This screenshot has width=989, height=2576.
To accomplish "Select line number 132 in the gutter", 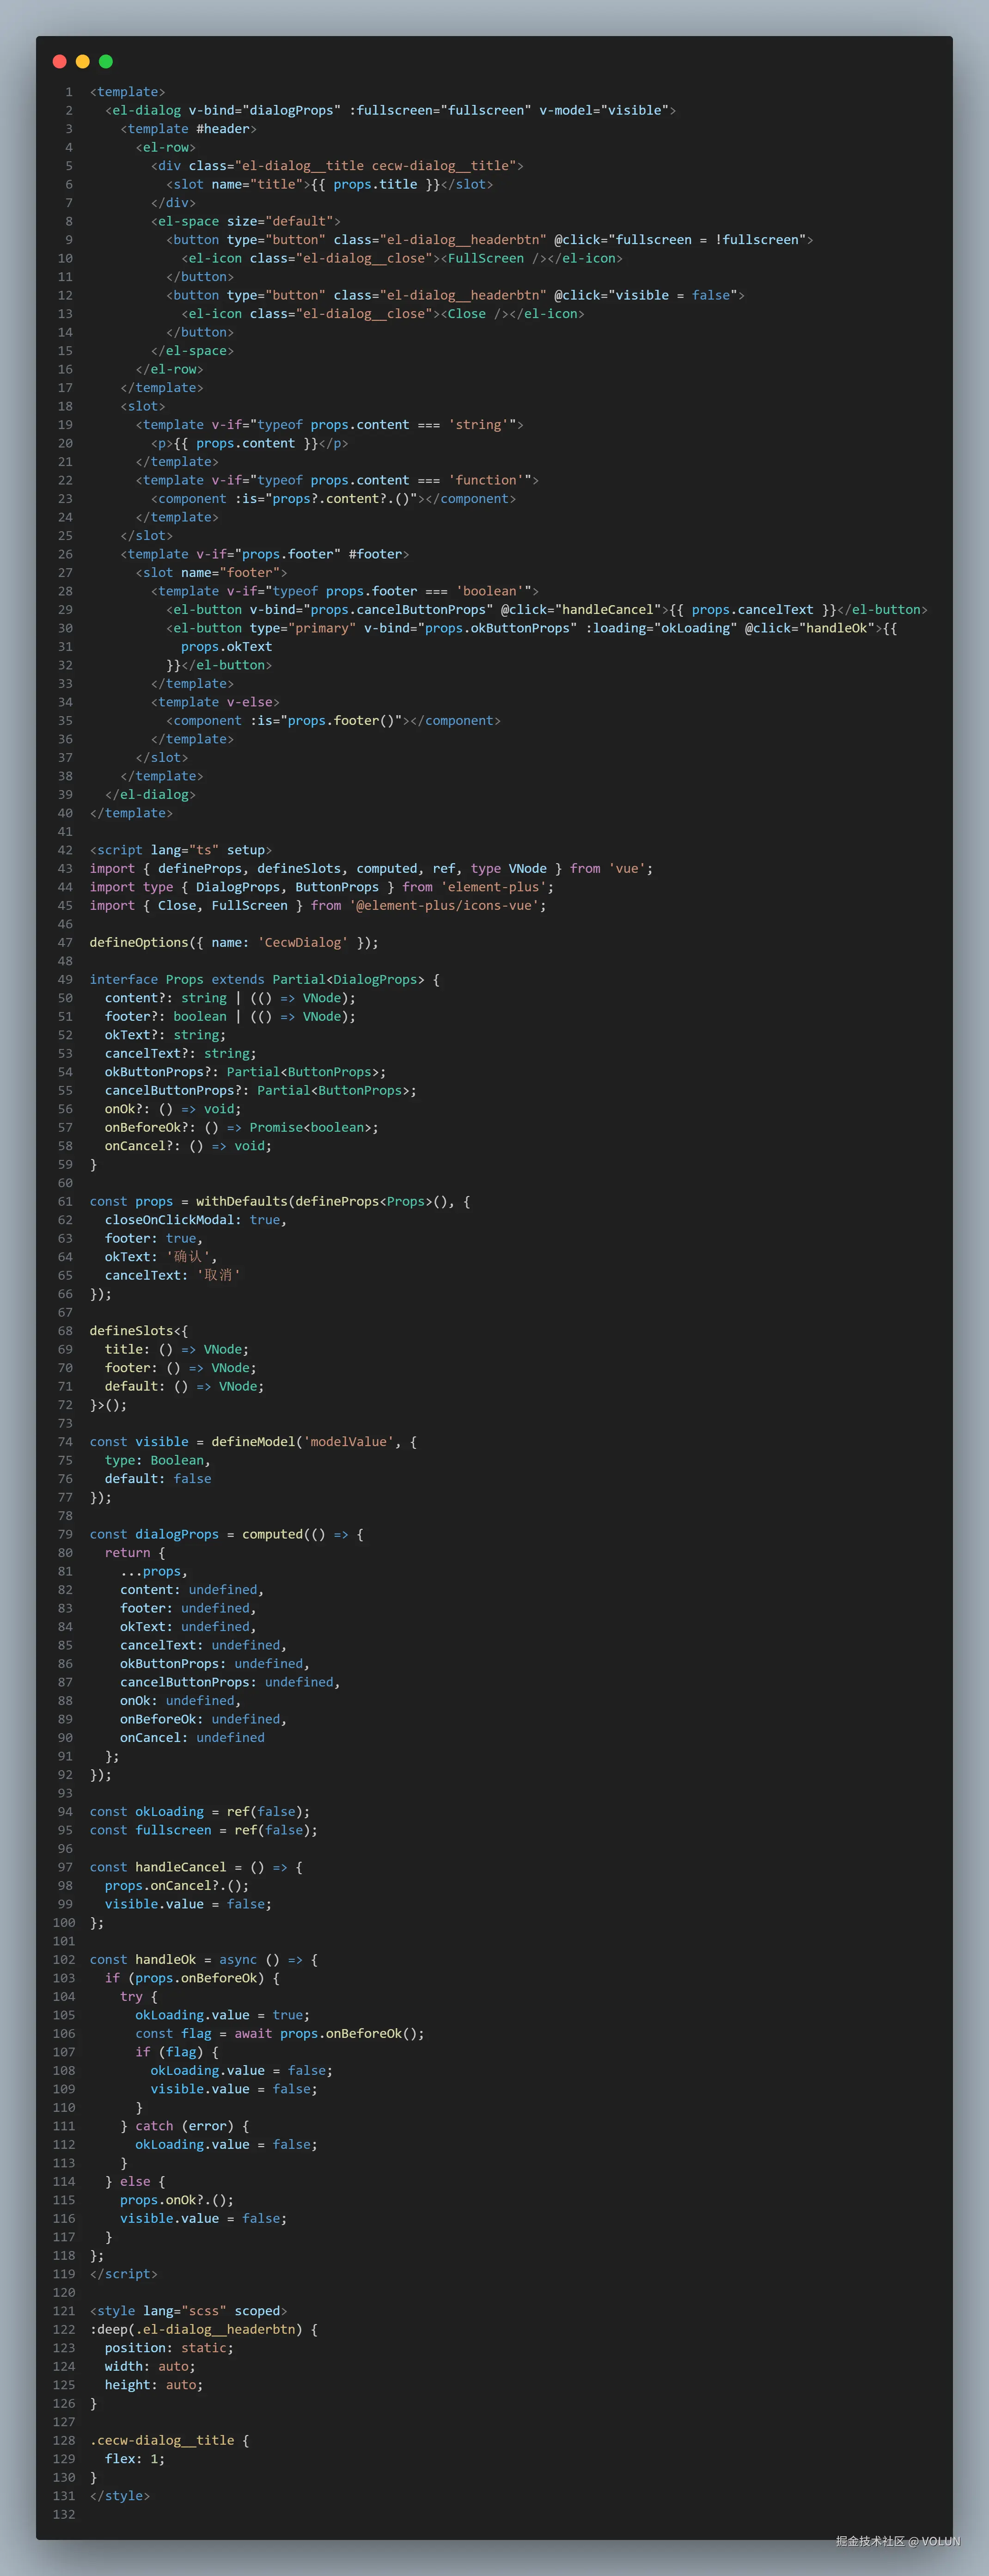I will (x=64, y=2514).
